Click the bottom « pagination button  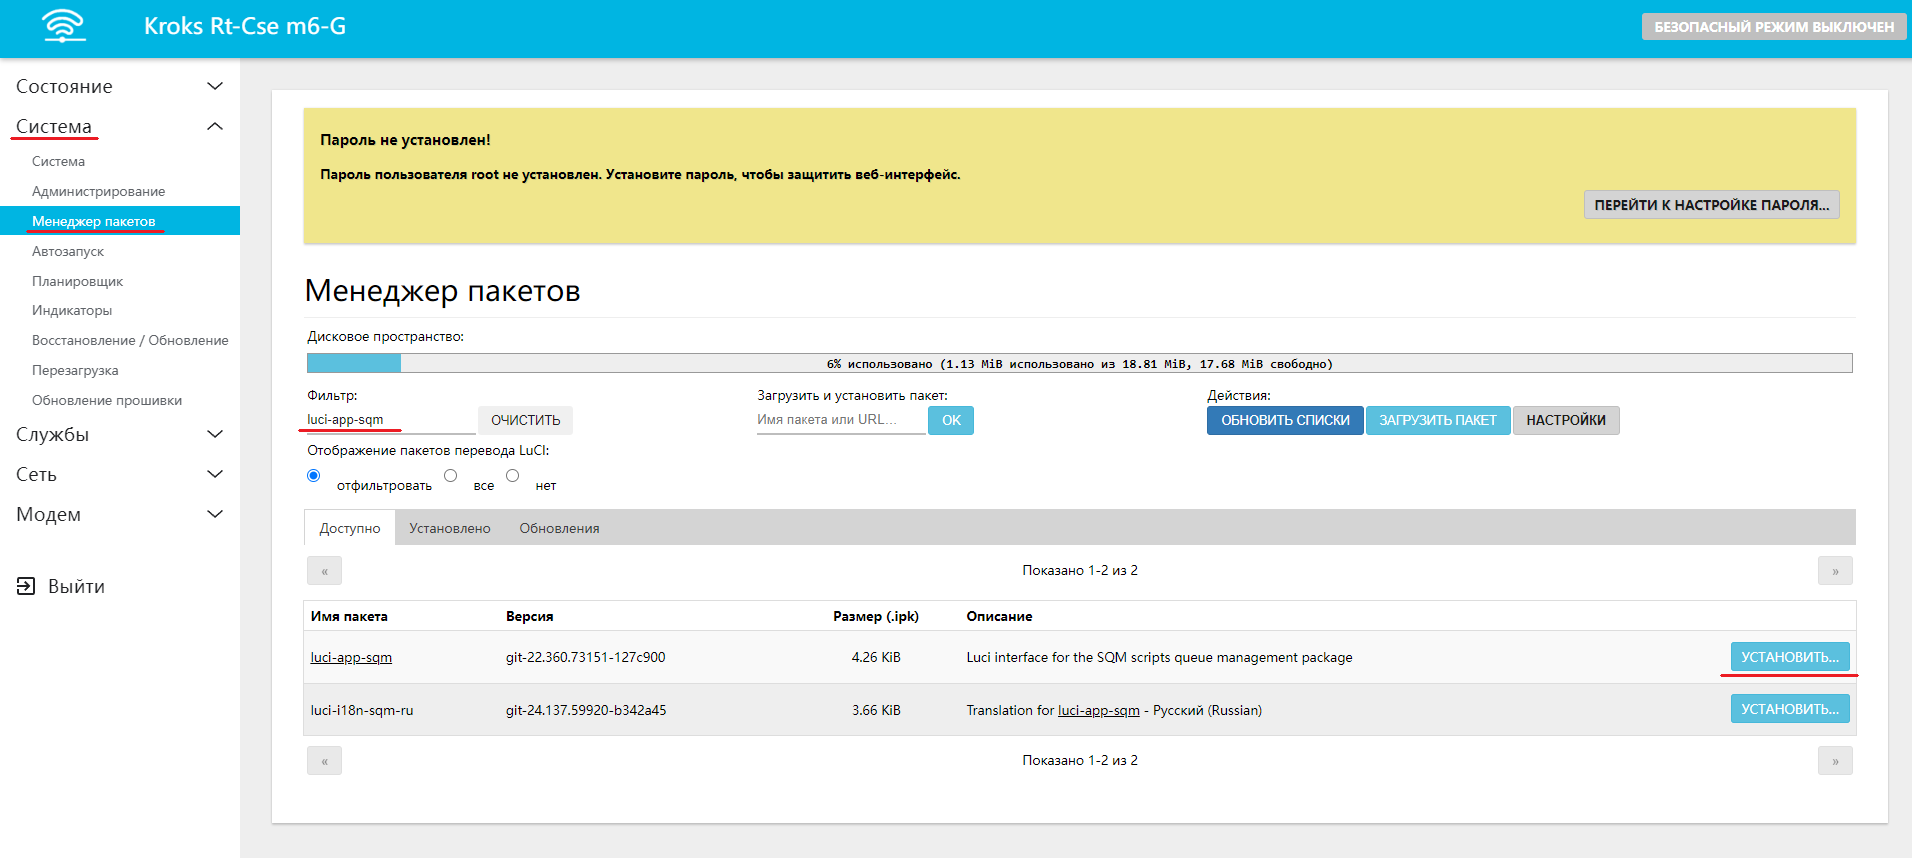[324, 761]
